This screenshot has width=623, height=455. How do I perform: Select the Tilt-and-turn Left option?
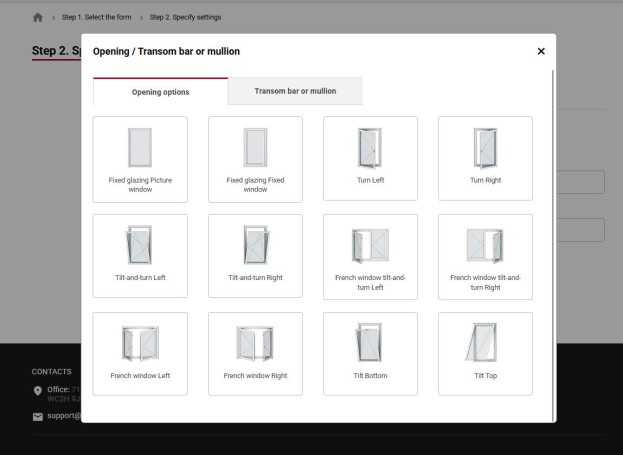140,256
